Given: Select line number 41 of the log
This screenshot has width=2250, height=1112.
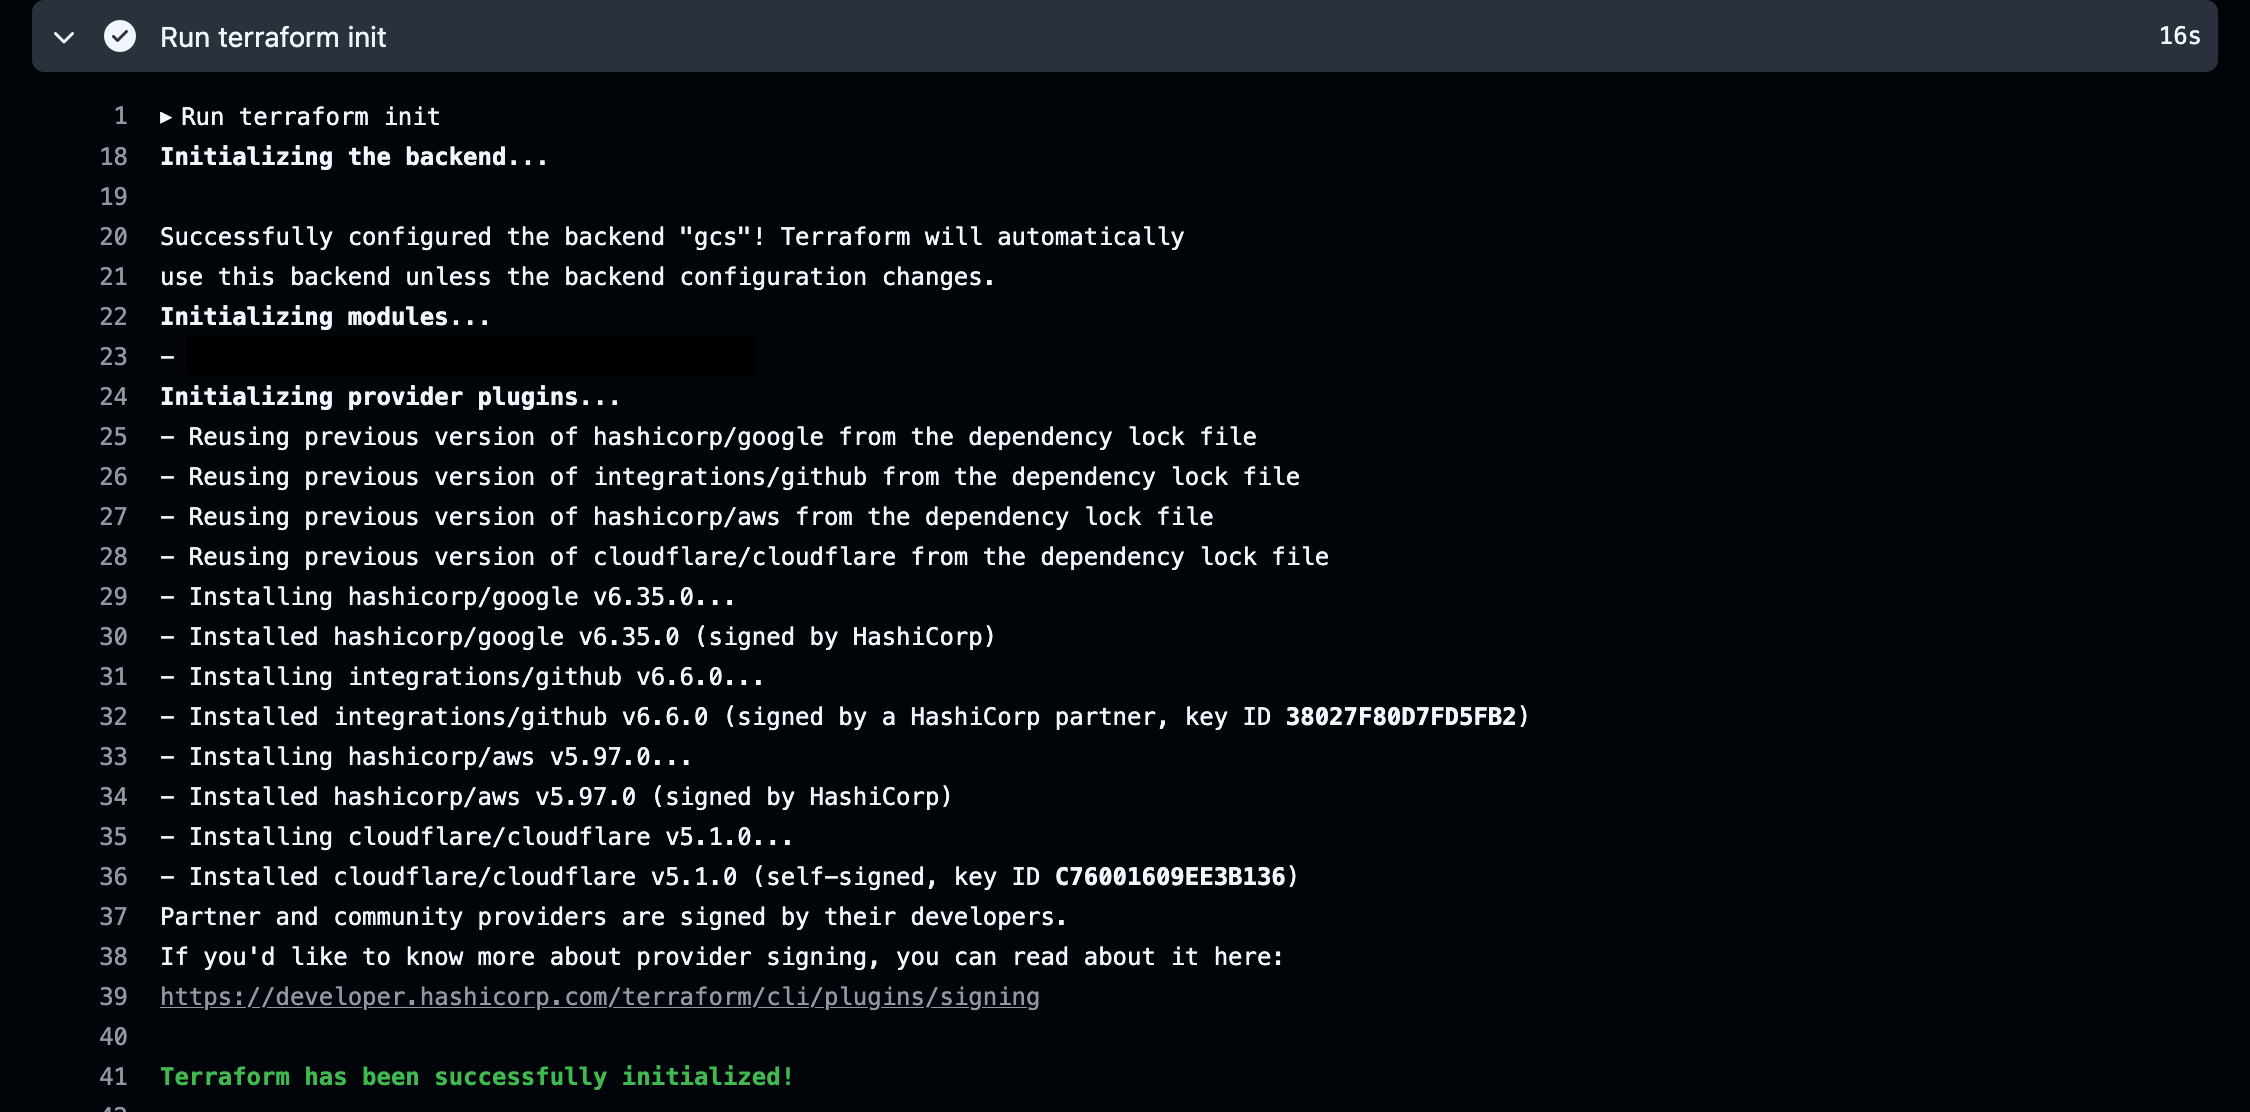Looking at the screenshot, I should [114, 1076].
